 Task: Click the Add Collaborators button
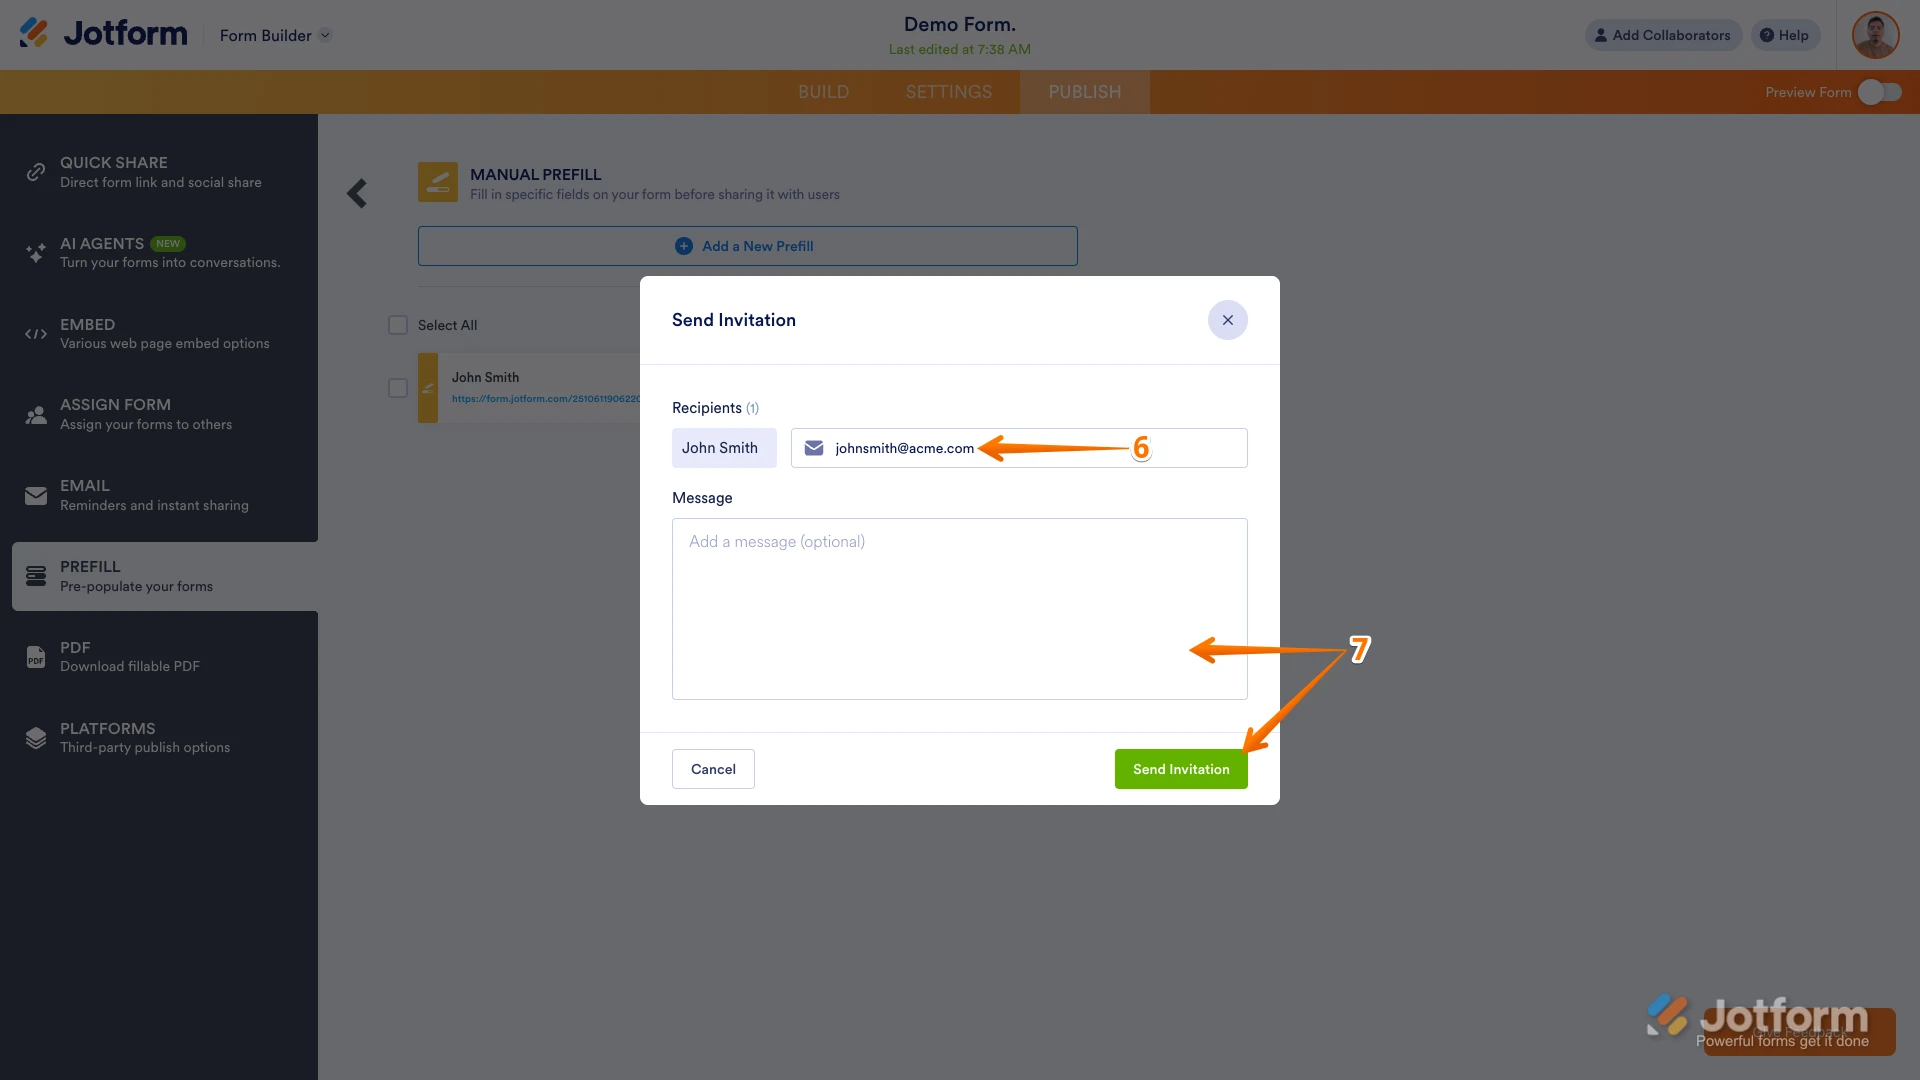(1663, 35)
